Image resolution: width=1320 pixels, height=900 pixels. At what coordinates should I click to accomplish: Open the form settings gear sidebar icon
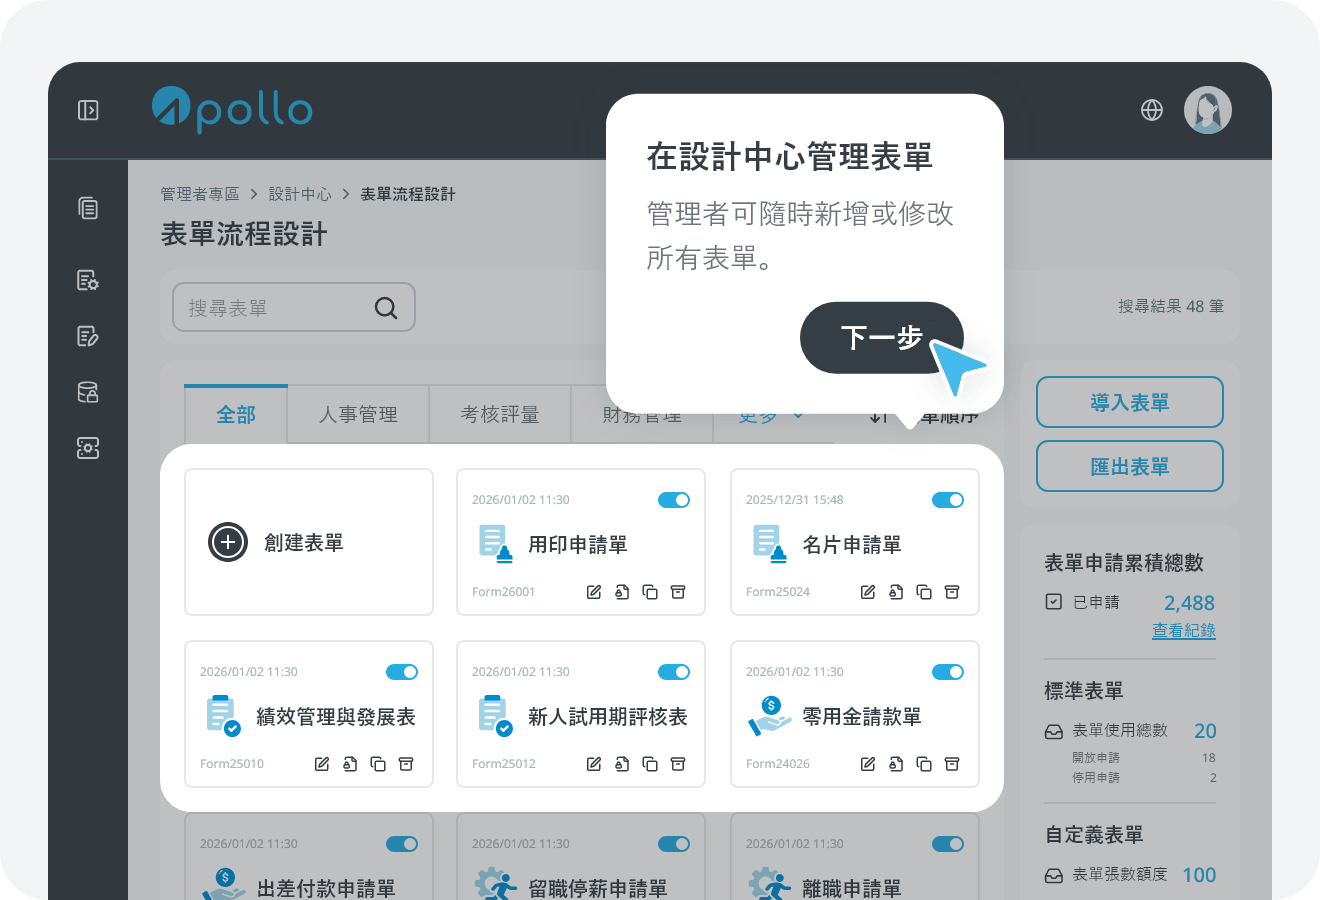[x=88, y=280]
